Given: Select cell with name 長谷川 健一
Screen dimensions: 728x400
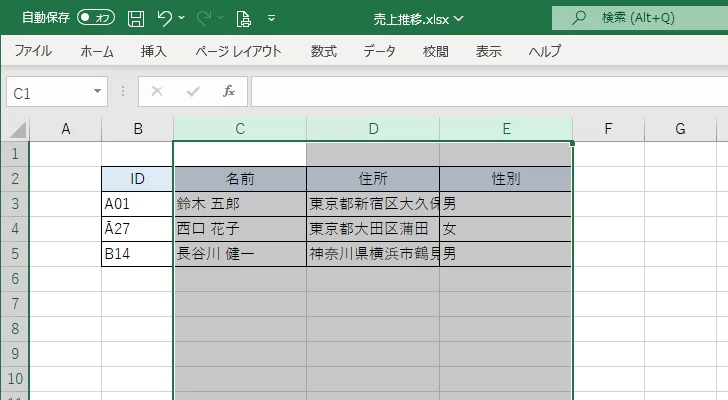Looking at the screenshot, I should [240, 254].
